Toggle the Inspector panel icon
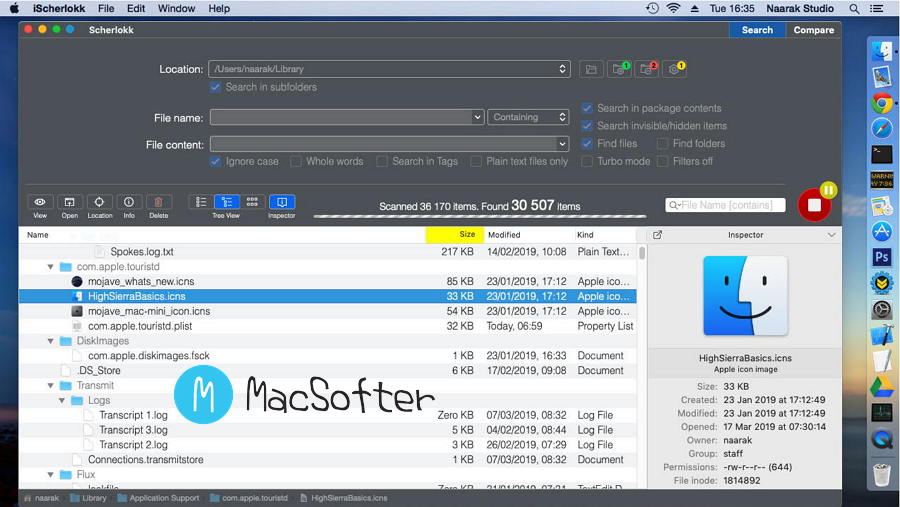Image resolution: width=900 pixels, height=507 pixels. 282,202
